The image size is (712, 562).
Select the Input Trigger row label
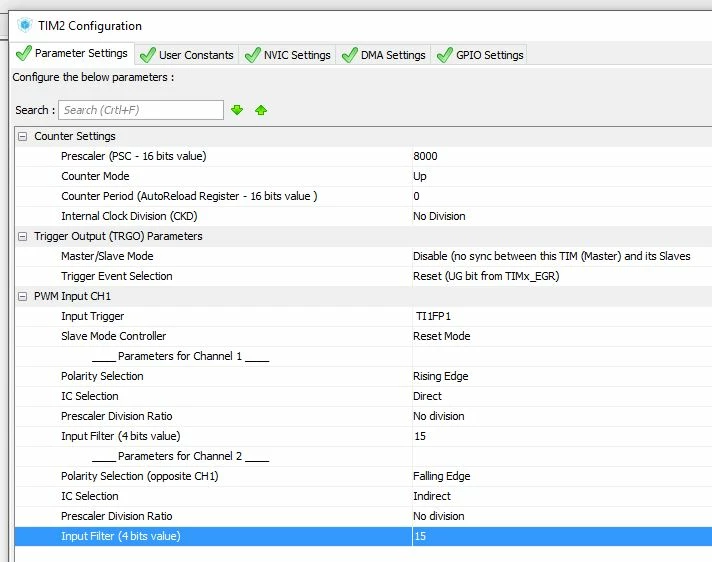point(92,316)
